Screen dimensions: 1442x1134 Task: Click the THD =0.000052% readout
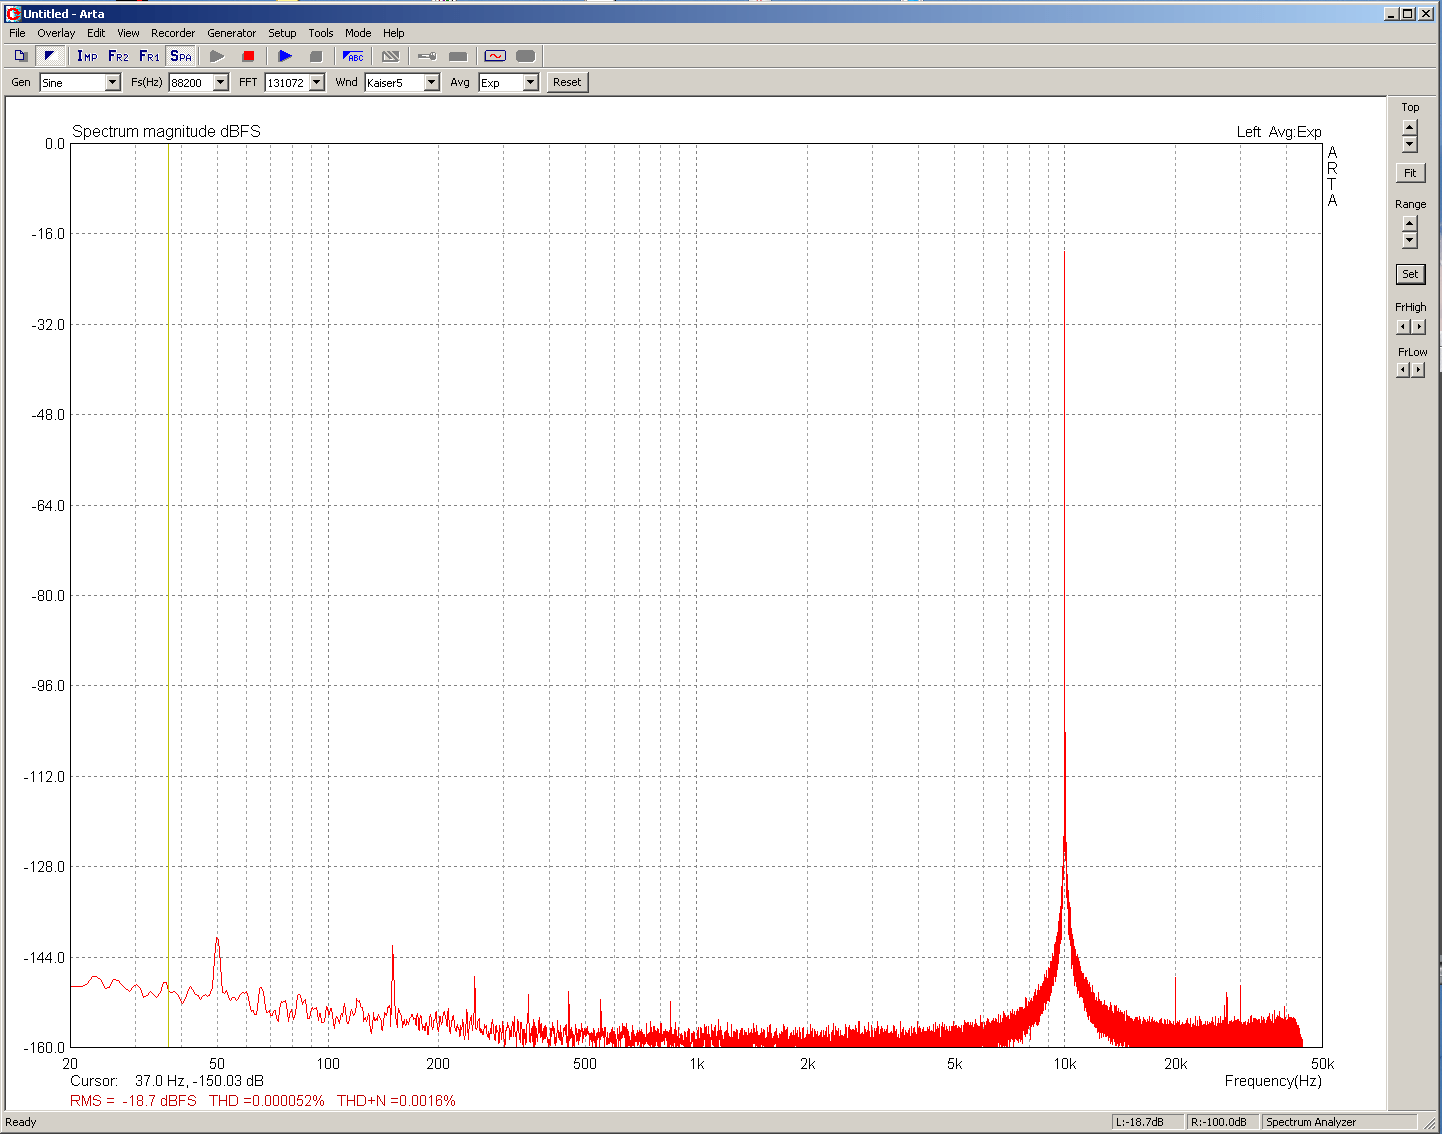coord(267,1101)
